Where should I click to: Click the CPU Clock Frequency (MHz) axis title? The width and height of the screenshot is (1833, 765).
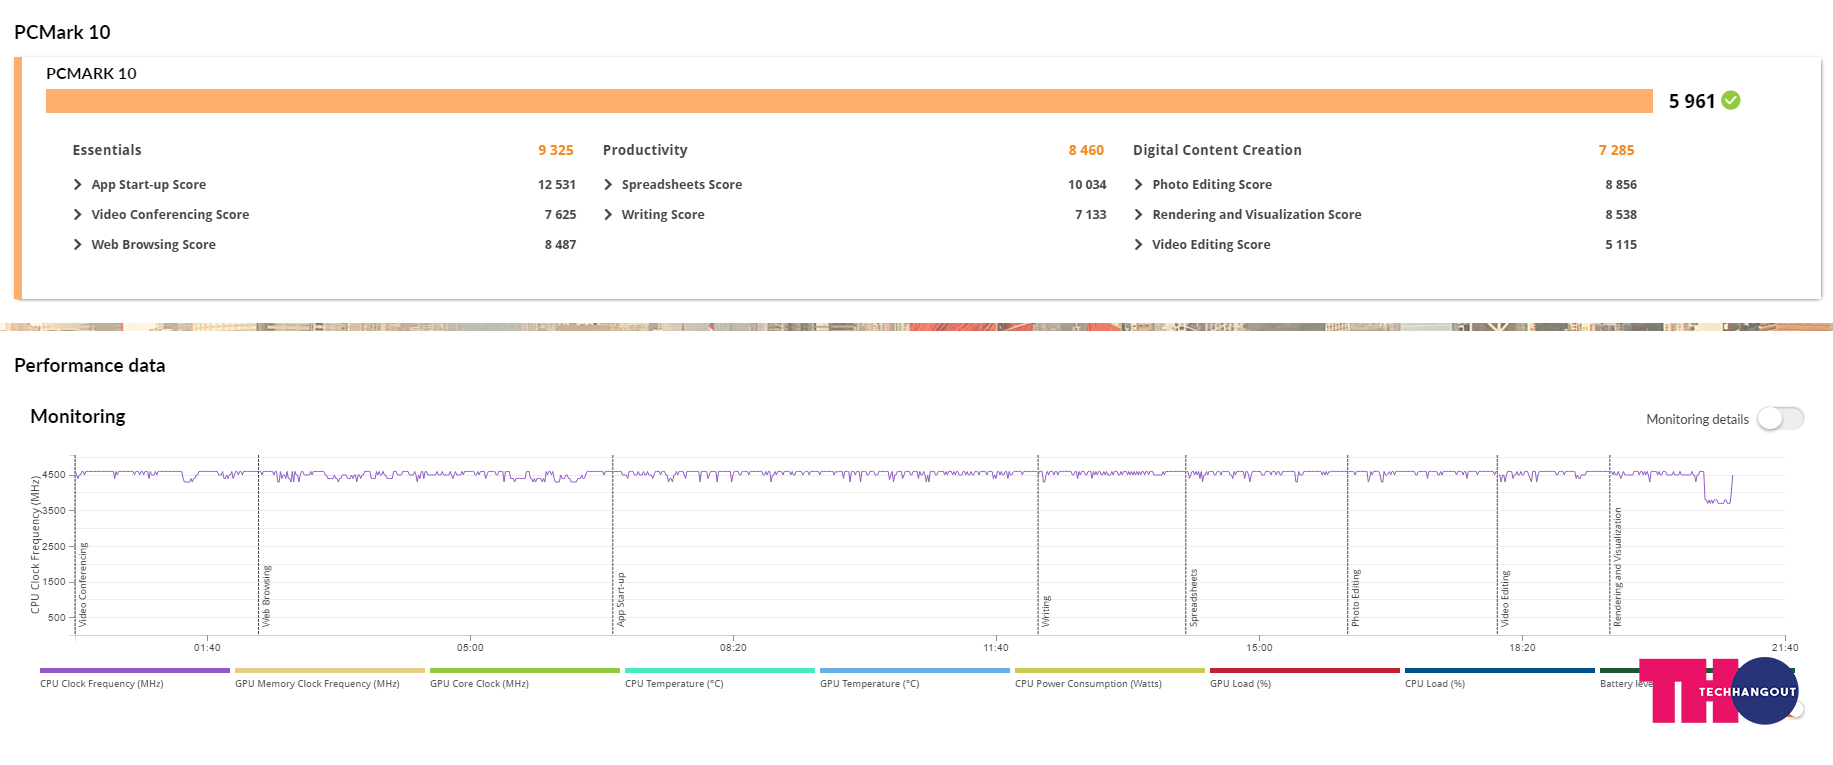[35, 545]
